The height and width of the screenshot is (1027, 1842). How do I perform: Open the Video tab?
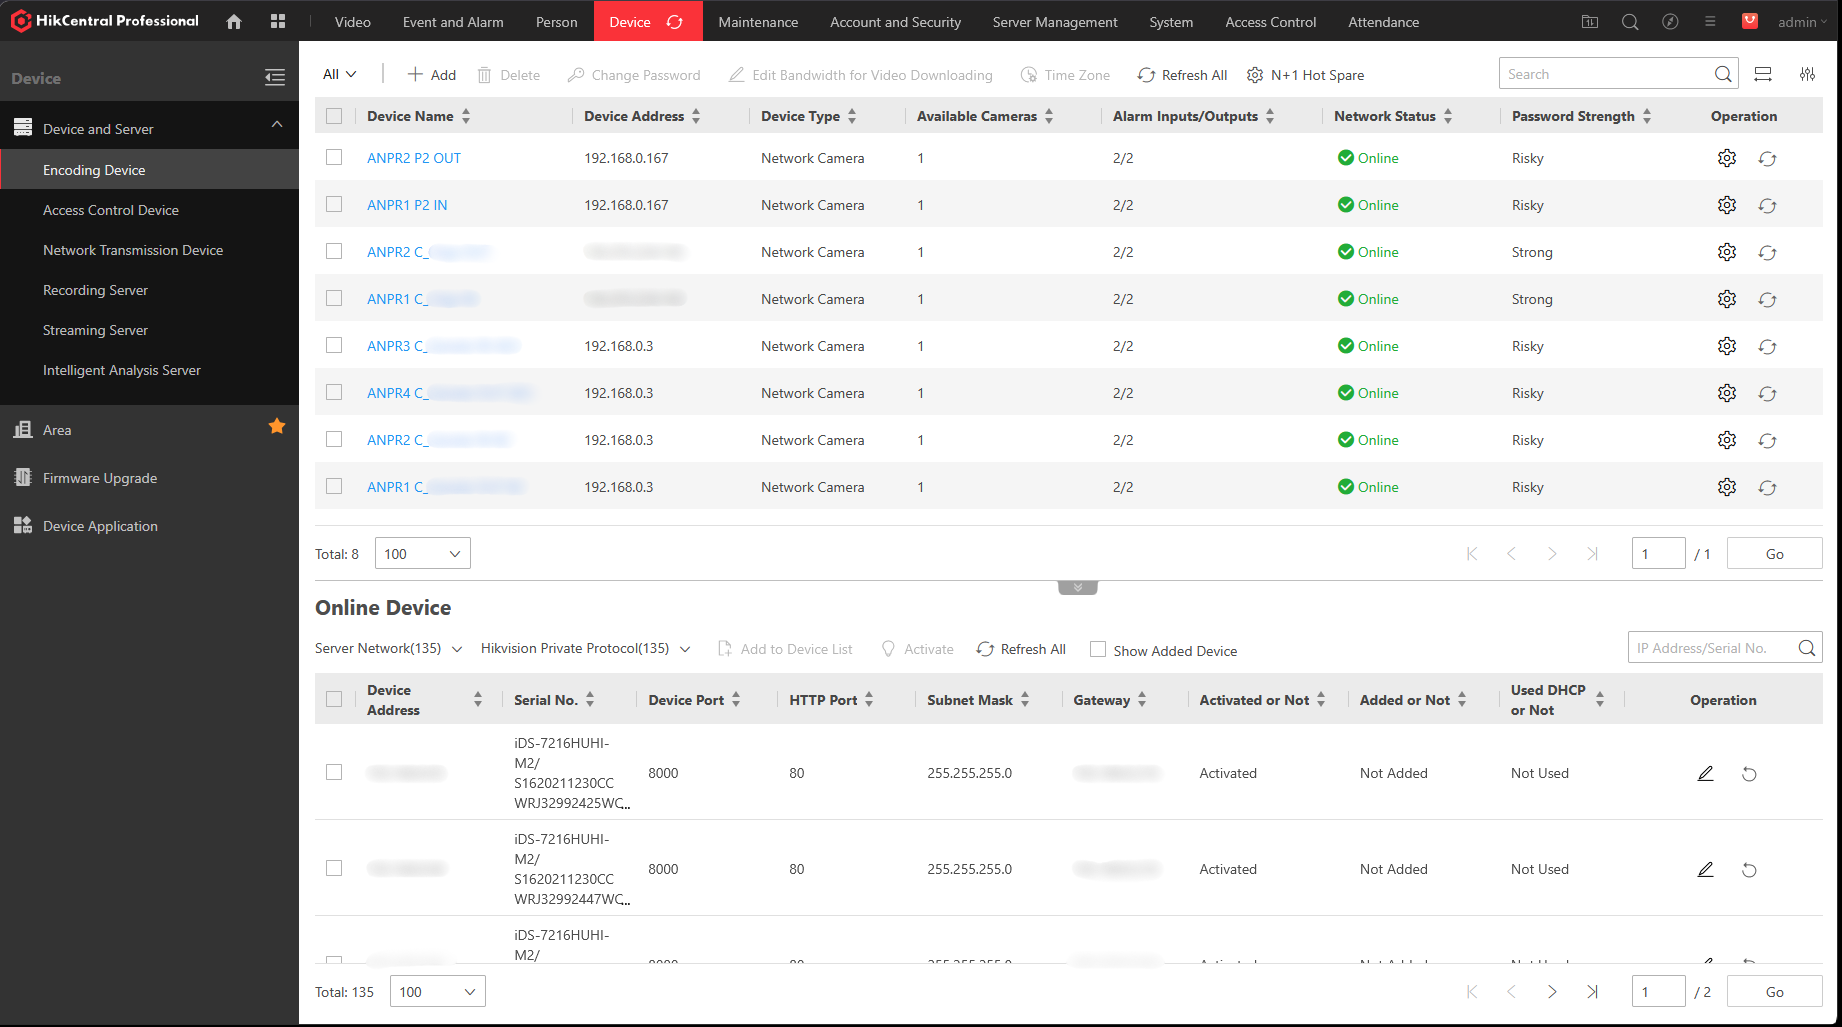353,22
